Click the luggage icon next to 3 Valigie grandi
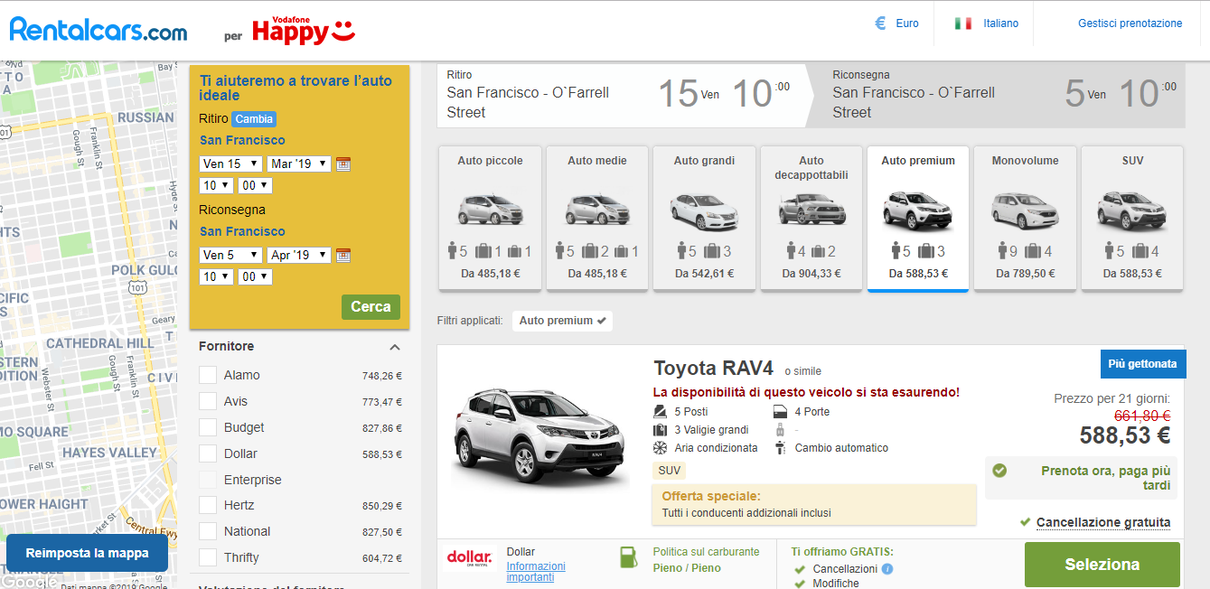Viewport: 1210px width, 589px height. click(x=660, y=430)
